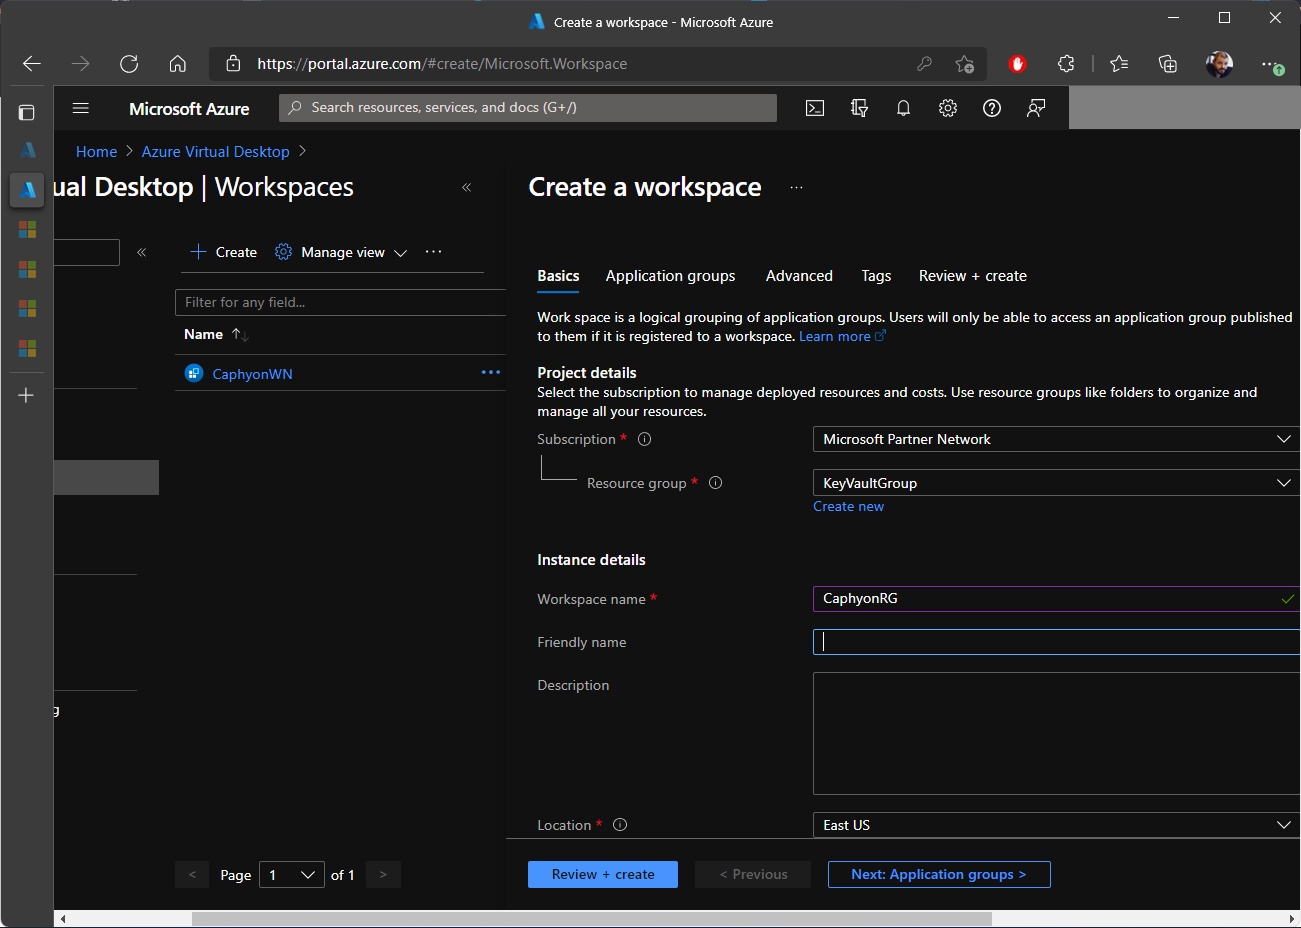Click the Azure search resources box
The width and height of the screenshot is (1301, 928).
coord(528,108)
